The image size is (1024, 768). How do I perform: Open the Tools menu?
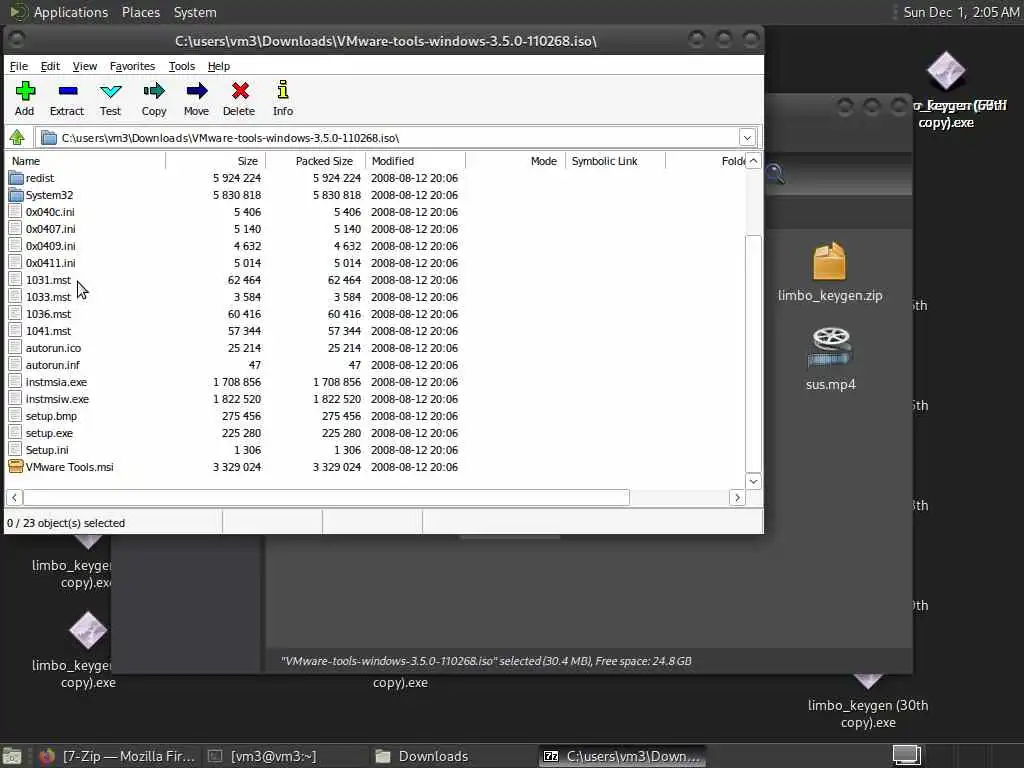pos(182,66)
